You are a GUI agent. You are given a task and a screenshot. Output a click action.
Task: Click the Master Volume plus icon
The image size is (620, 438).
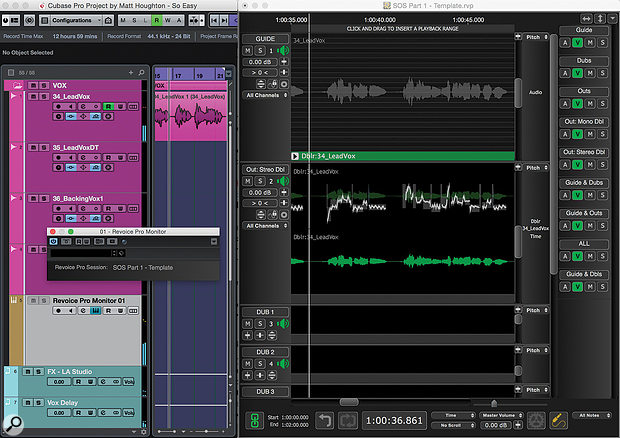pos(518,425)
